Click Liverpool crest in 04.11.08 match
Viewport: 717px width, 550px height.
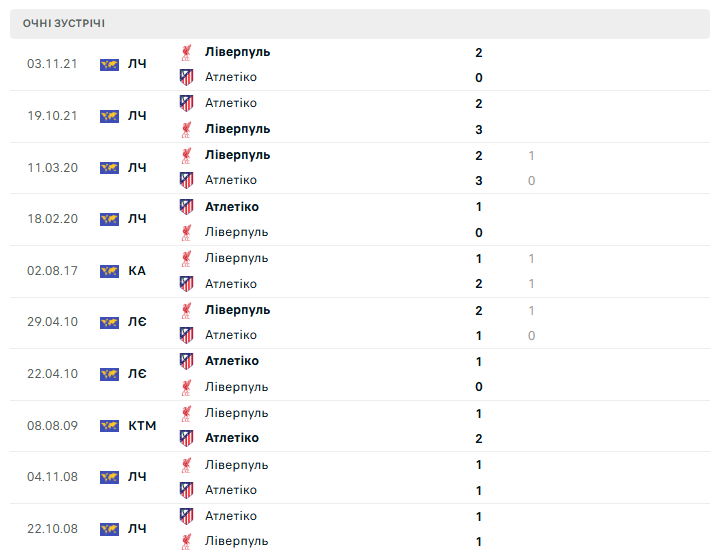tap(186, 465)
